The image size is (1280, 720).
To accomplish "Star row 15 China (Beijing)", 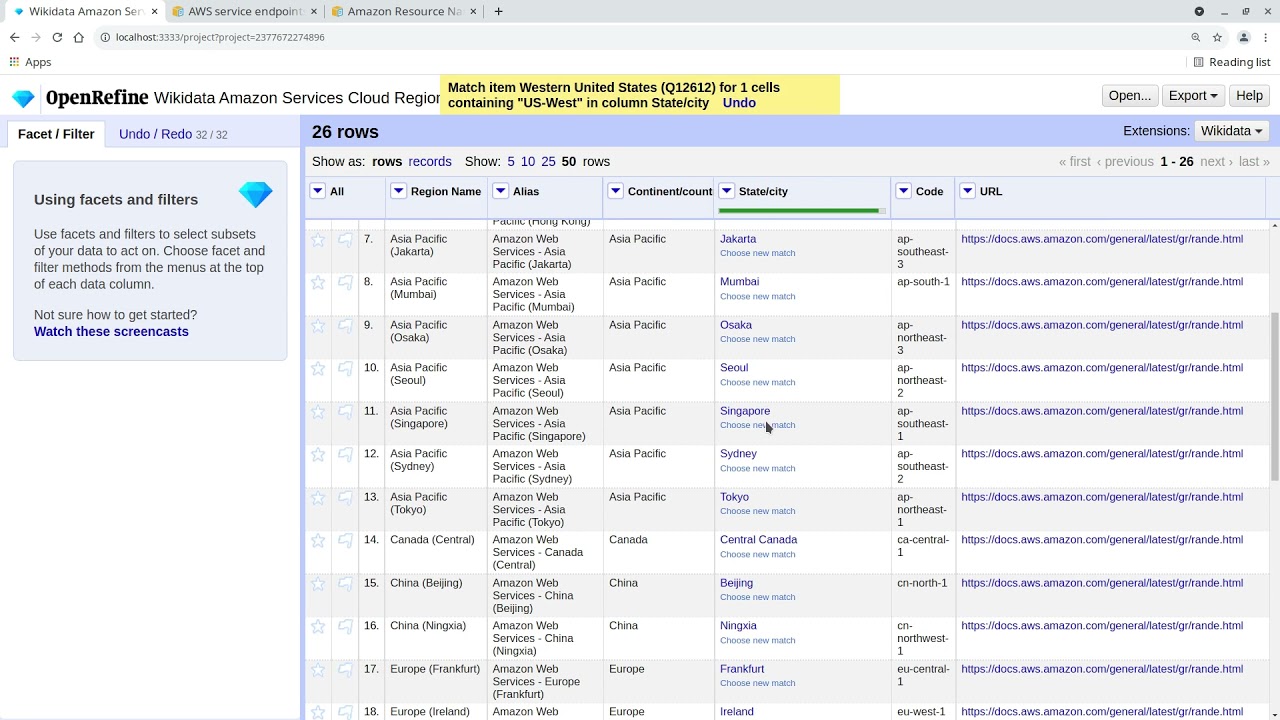I will click(318, 584).
